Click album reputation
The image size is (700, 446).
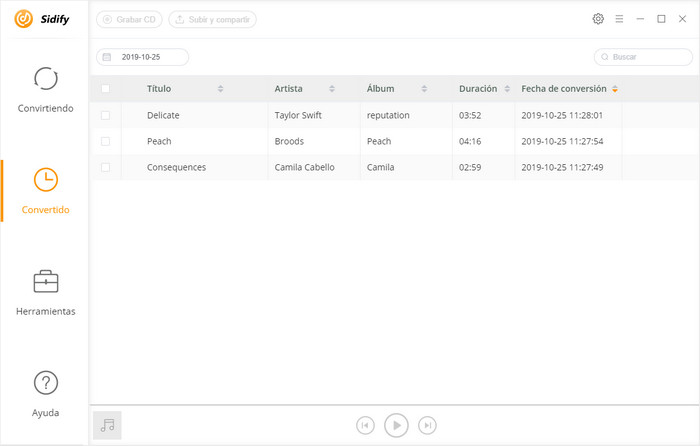coord(388,115)
